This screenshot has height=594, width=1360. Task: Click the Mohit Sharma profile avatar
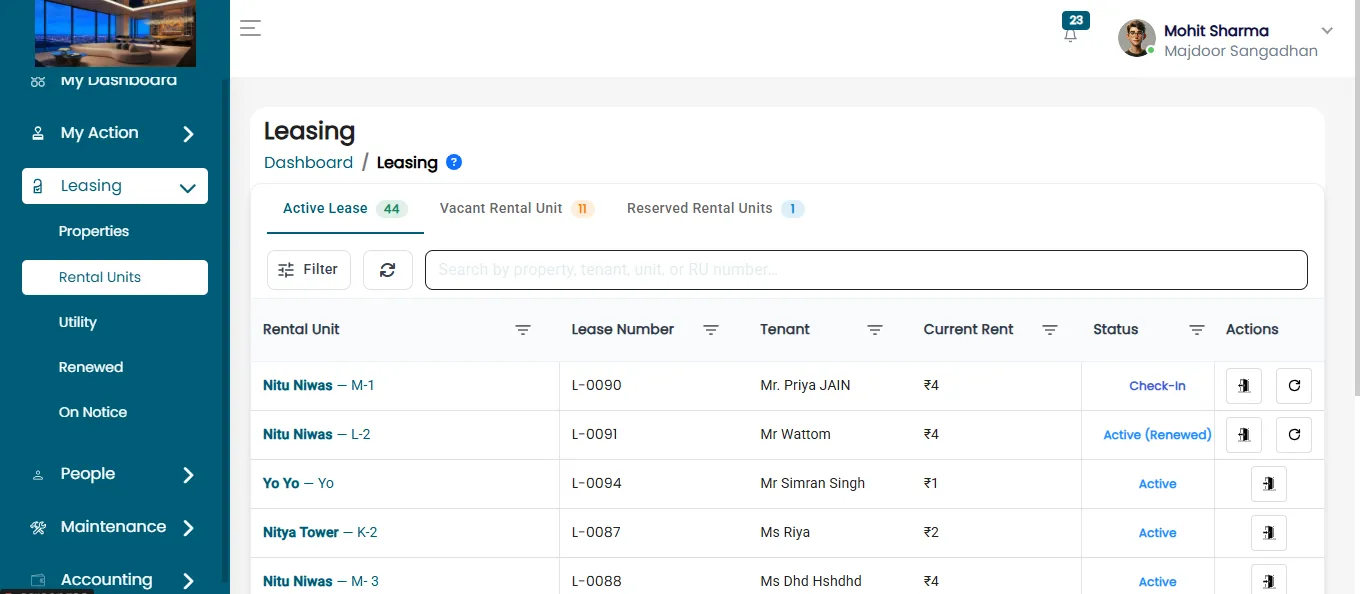(x=1137, y=38)
